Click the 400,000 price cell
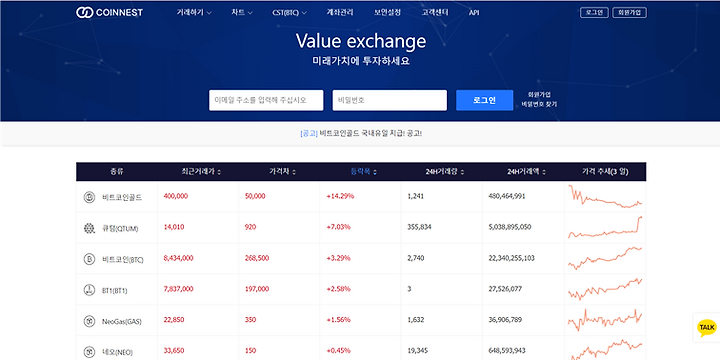Image resolution: width=720 pixels, height=360 pixels. 175,196
